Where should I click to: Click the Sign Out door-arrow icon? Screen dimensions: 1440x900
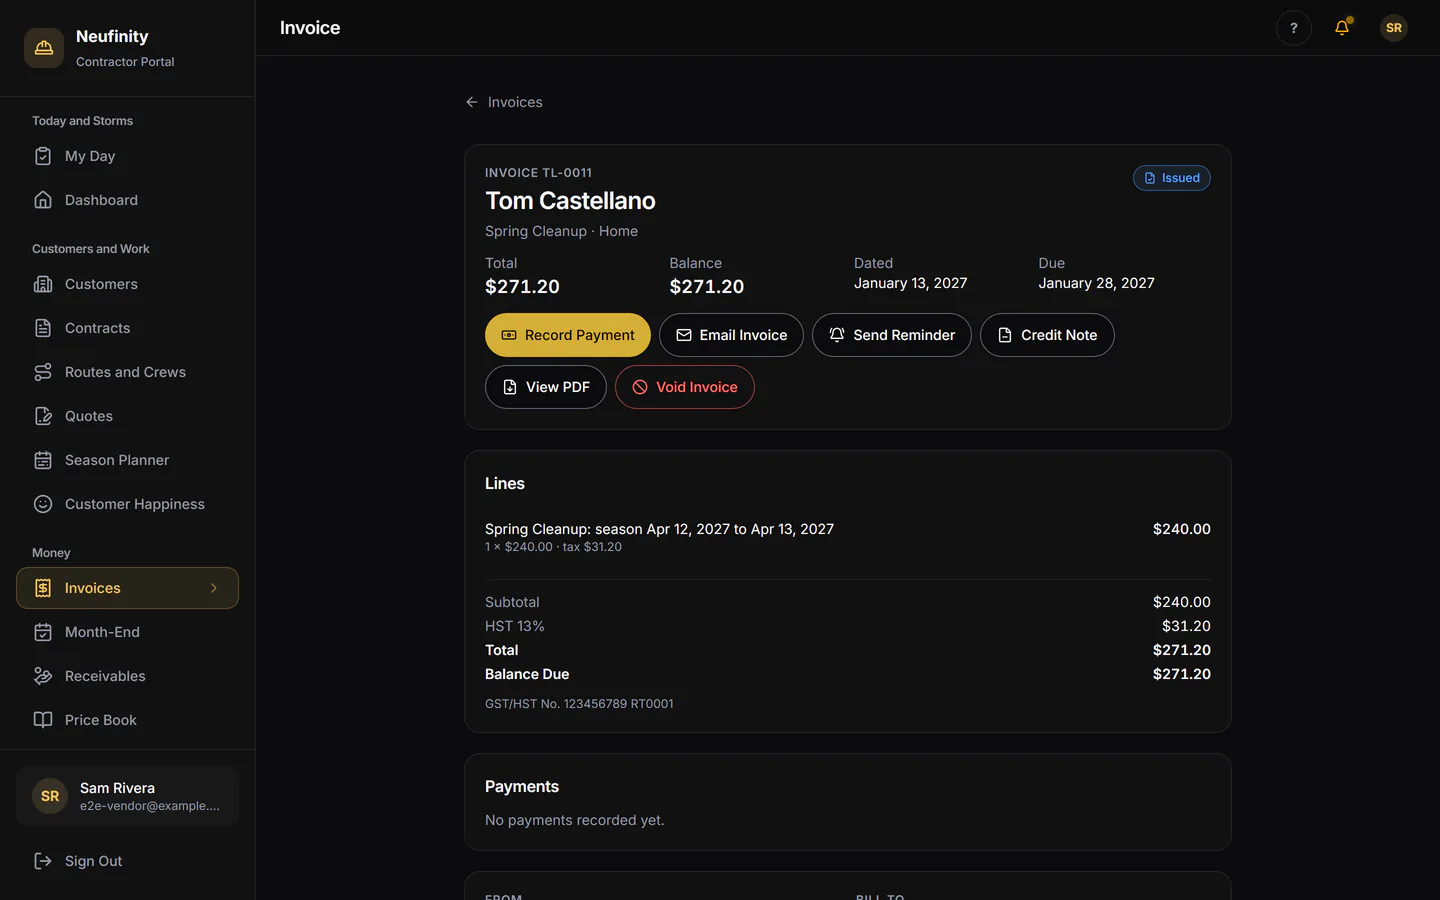[43, 861]
